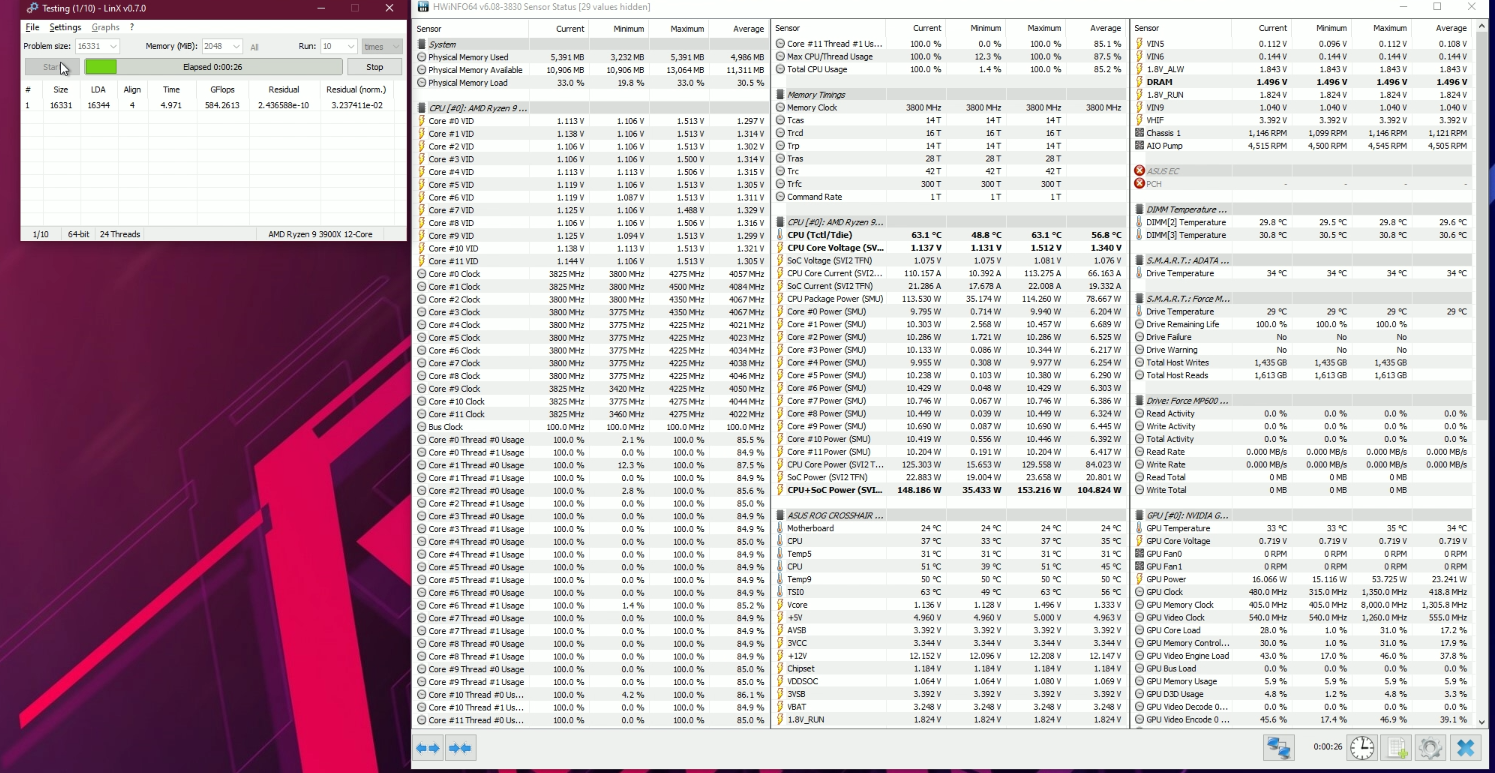Image resolution: width=1495 pixels, height=773 pixels.
Task: Click the icon beside Total CPU Usage
Action: click(x=780, y=69)
